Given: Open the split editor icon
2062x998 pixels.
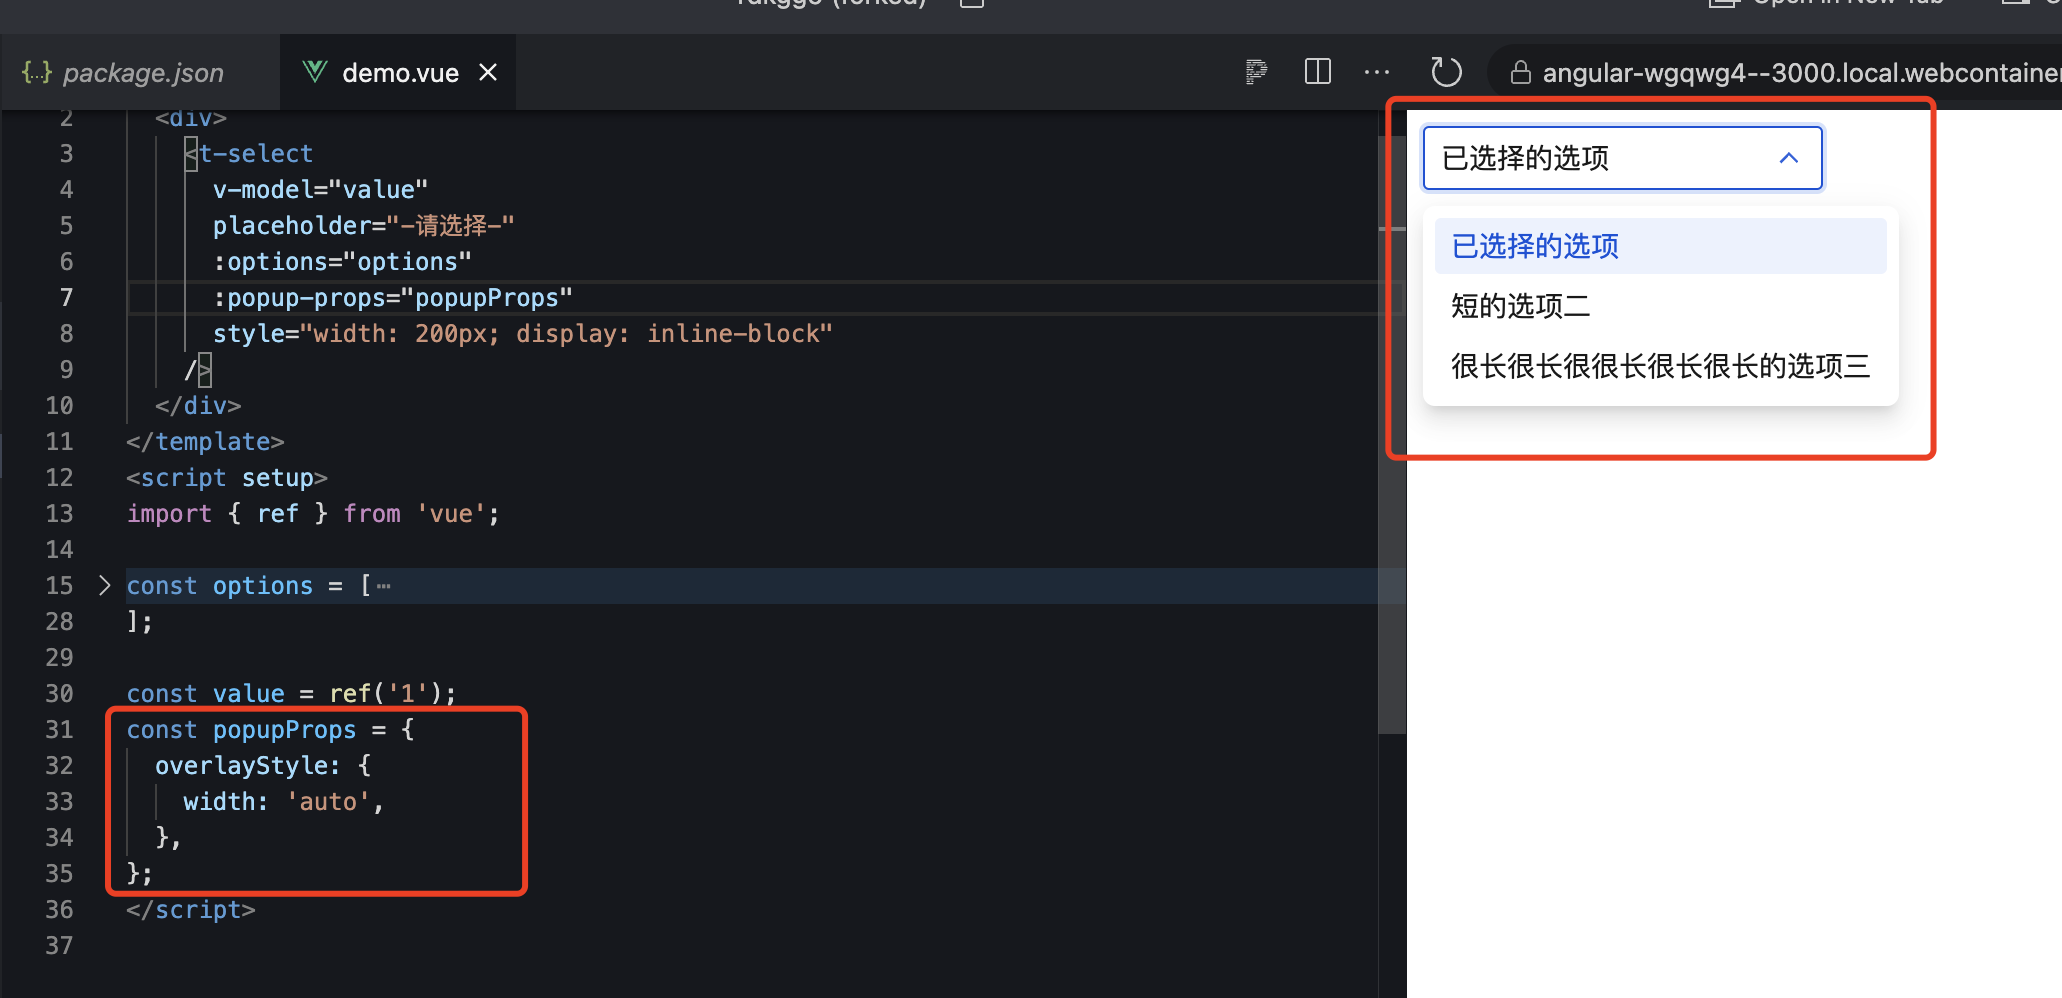Looking at the screenshot, I should (x=1317, y=71).
